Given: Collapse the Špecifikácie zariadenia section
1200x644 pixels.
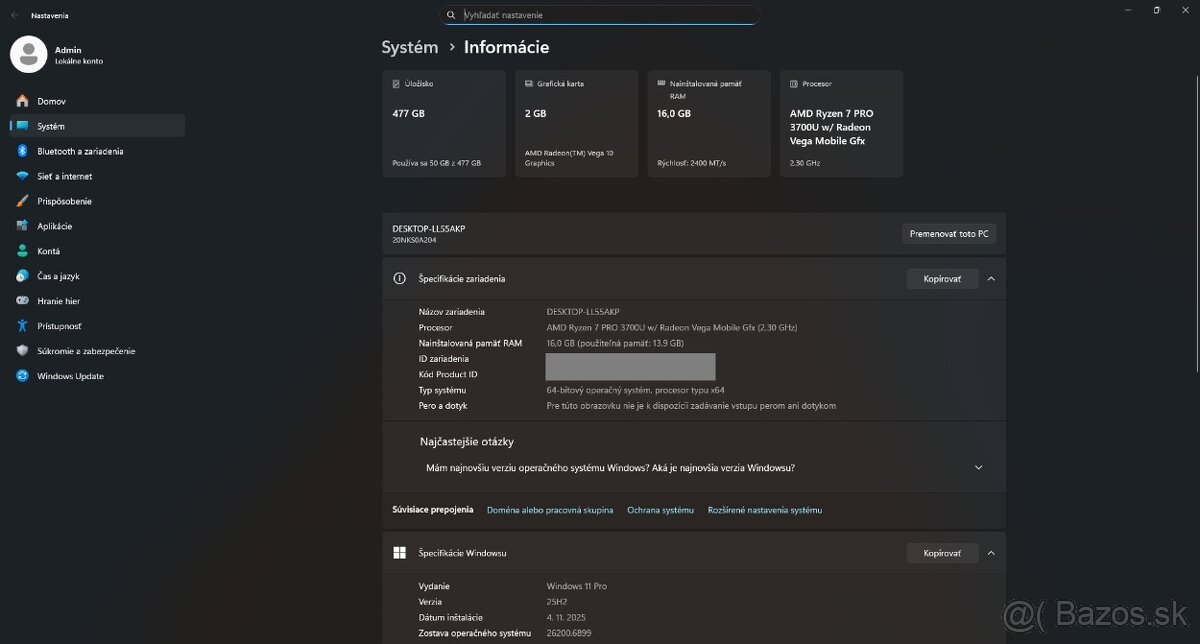Looking at the screenshot, I should [x=991, y=278].
